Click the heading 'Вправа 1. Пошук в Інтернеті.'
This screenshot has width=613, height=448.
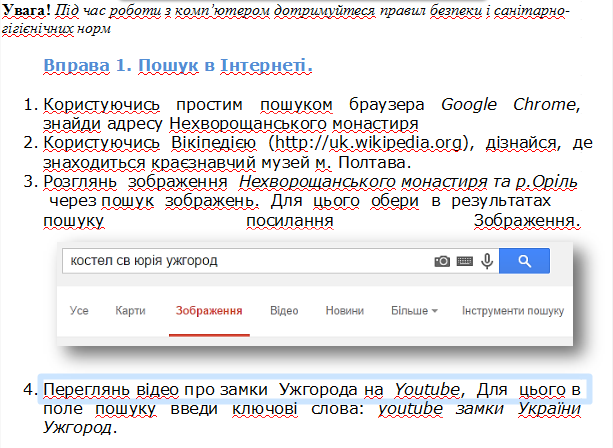point(178,66)
